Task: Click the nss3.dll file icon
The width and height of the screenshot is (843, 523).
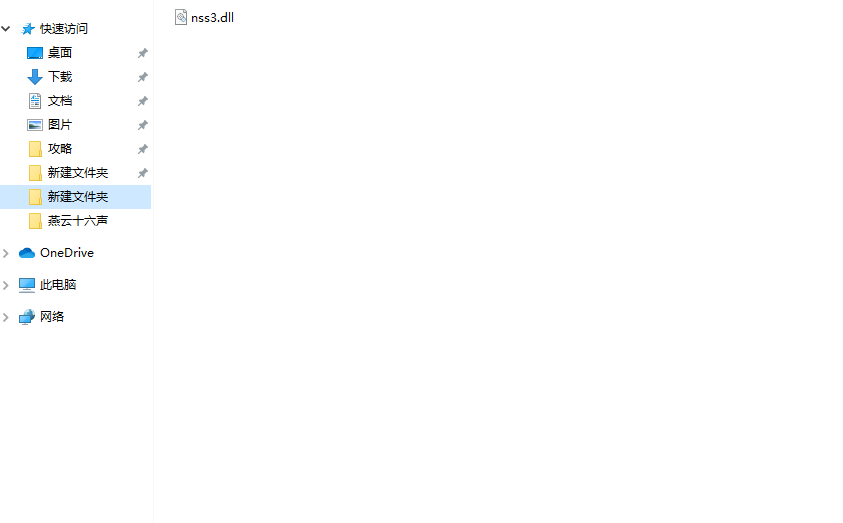Action: click(181, 17)
